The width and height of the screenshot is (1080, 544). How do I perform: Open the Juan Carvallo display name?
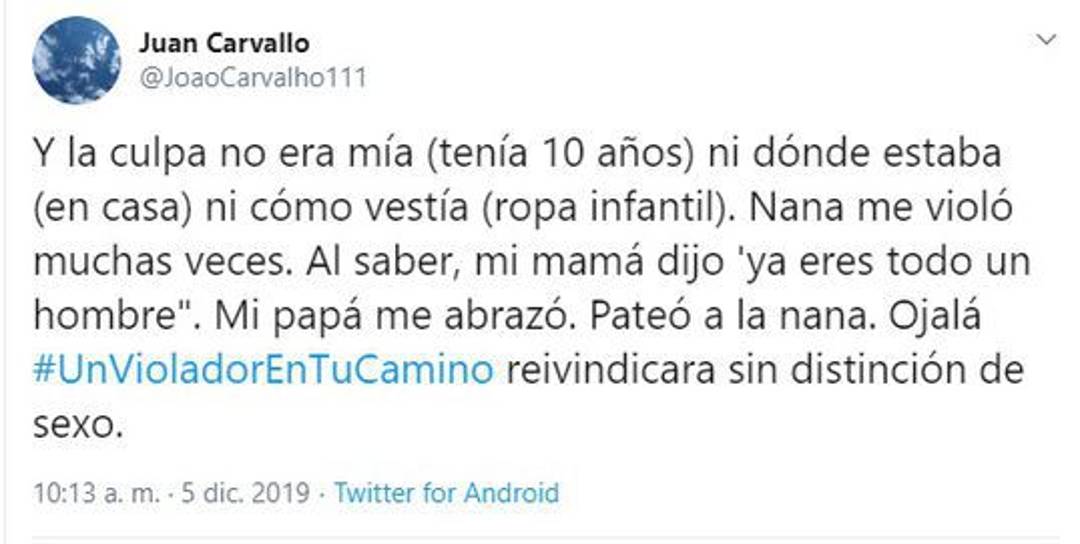[x=224, y=43]
